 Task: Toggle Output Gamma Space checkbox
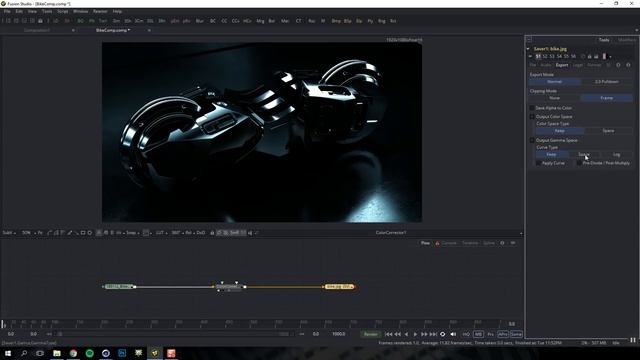532,140
